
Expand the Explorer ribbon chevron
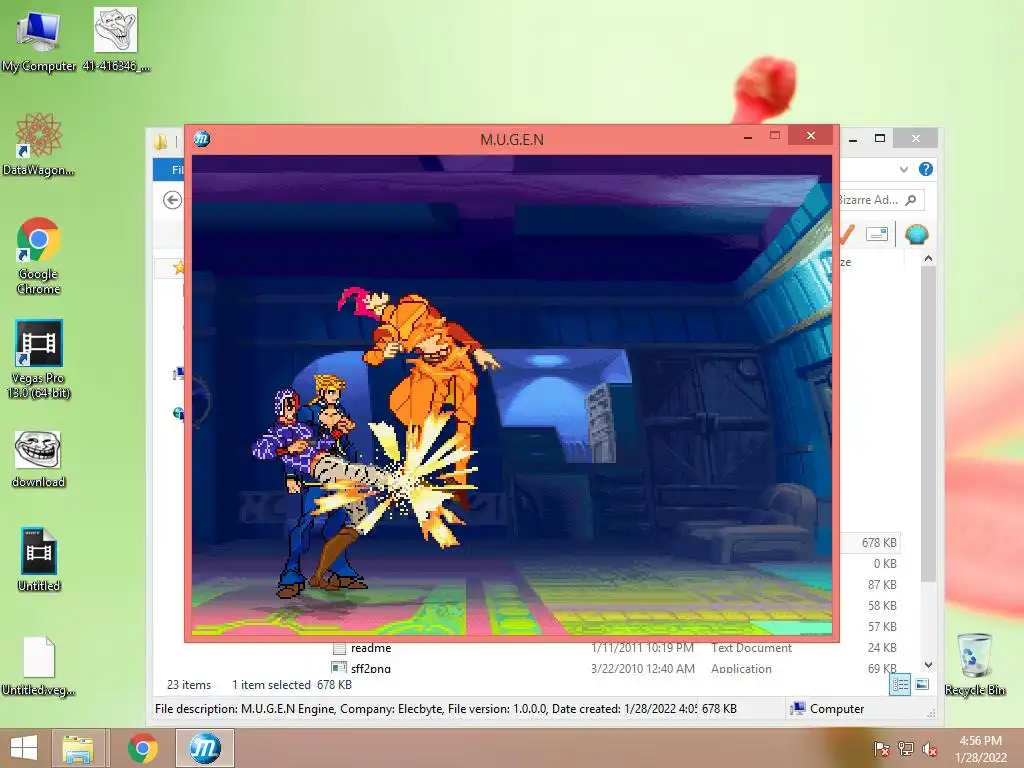(904, 169)
